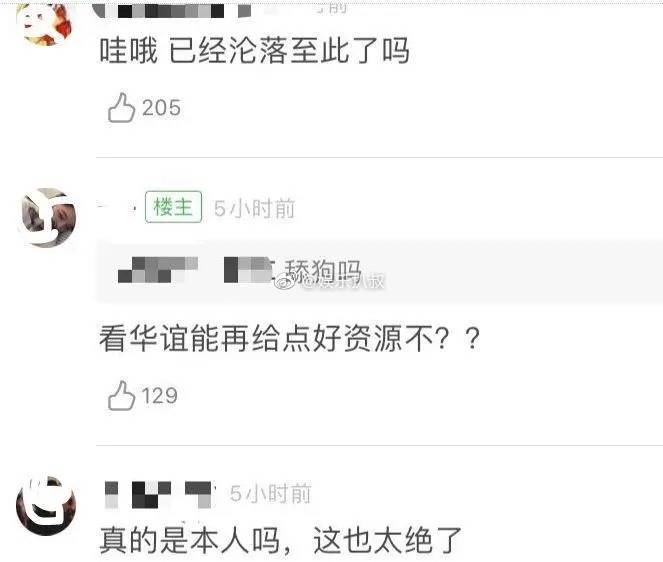Image resolution: width=663 pixels, height=562 pixels.
Task: Click the faint username left of 楼主 badge
Action: click(x=118, y=207)
